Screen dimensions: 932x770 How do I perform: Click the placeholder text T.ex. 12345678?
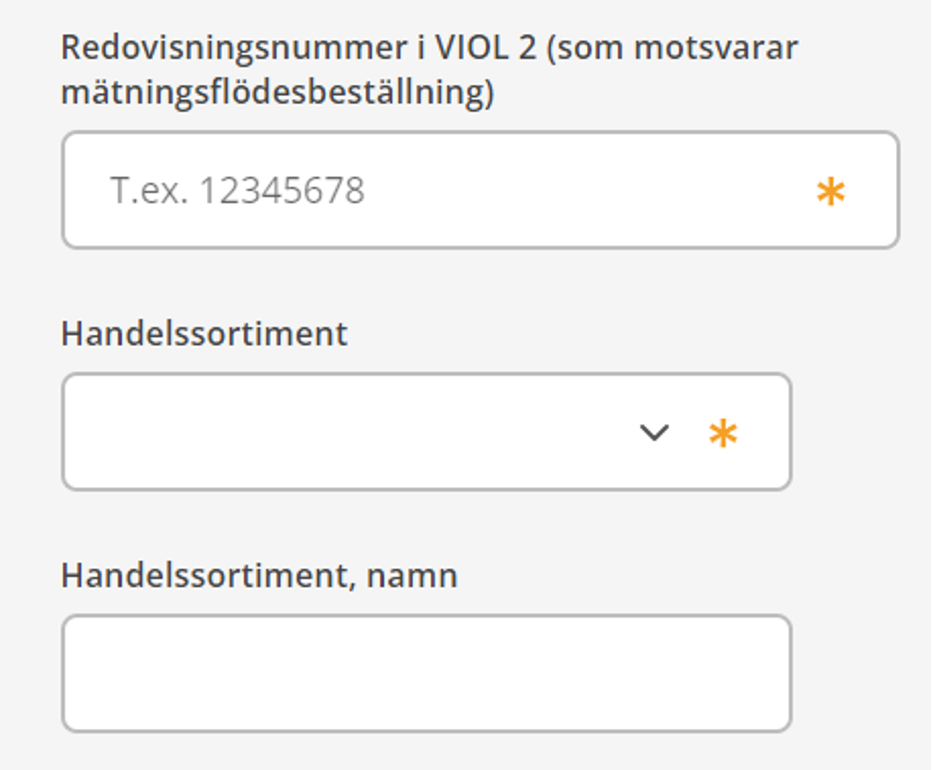[237, 190]
